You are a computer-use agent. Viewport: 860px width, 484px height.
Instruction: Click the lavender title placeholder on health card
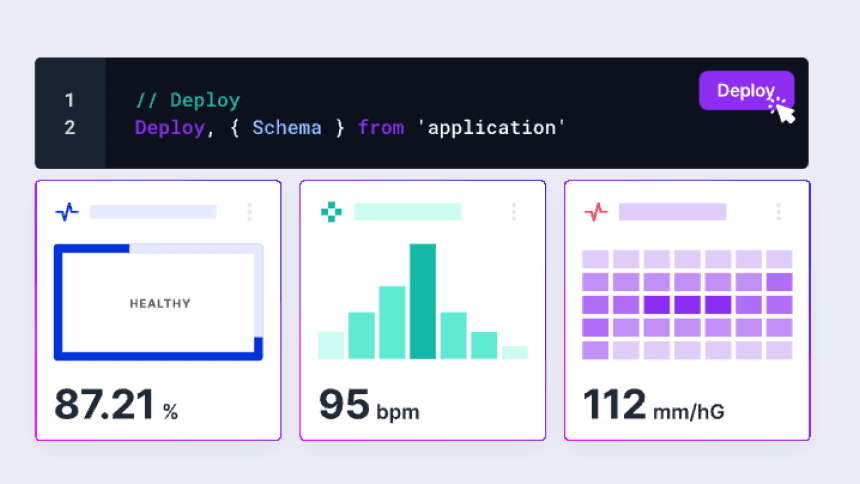pyautogui.click(x=153, y=212)
